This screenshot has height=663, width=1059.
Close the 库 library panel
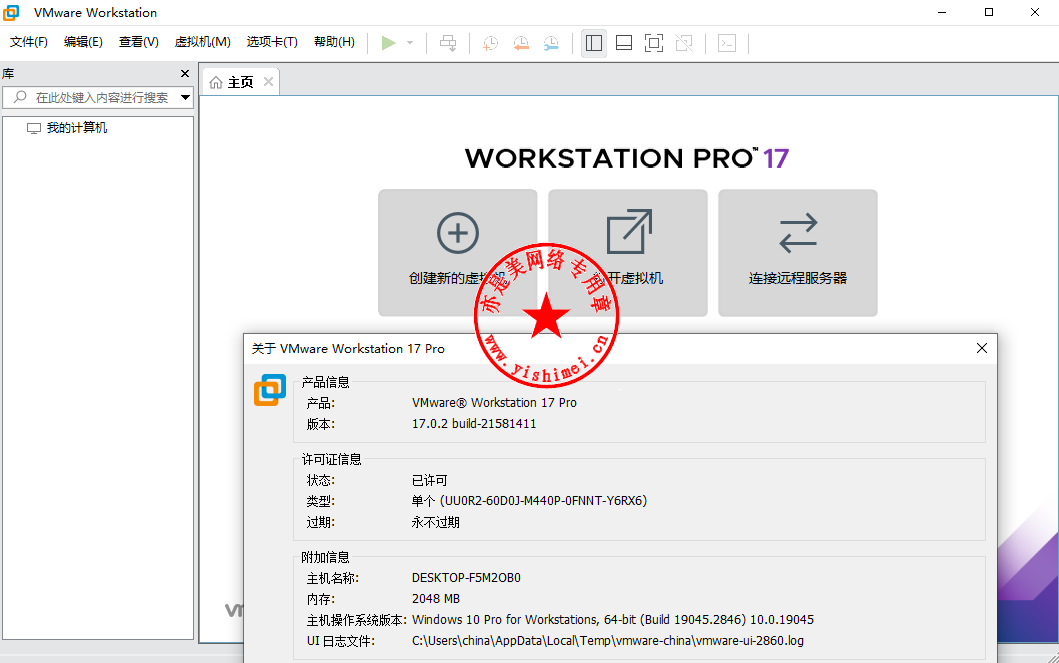click(x=185, y=74)
